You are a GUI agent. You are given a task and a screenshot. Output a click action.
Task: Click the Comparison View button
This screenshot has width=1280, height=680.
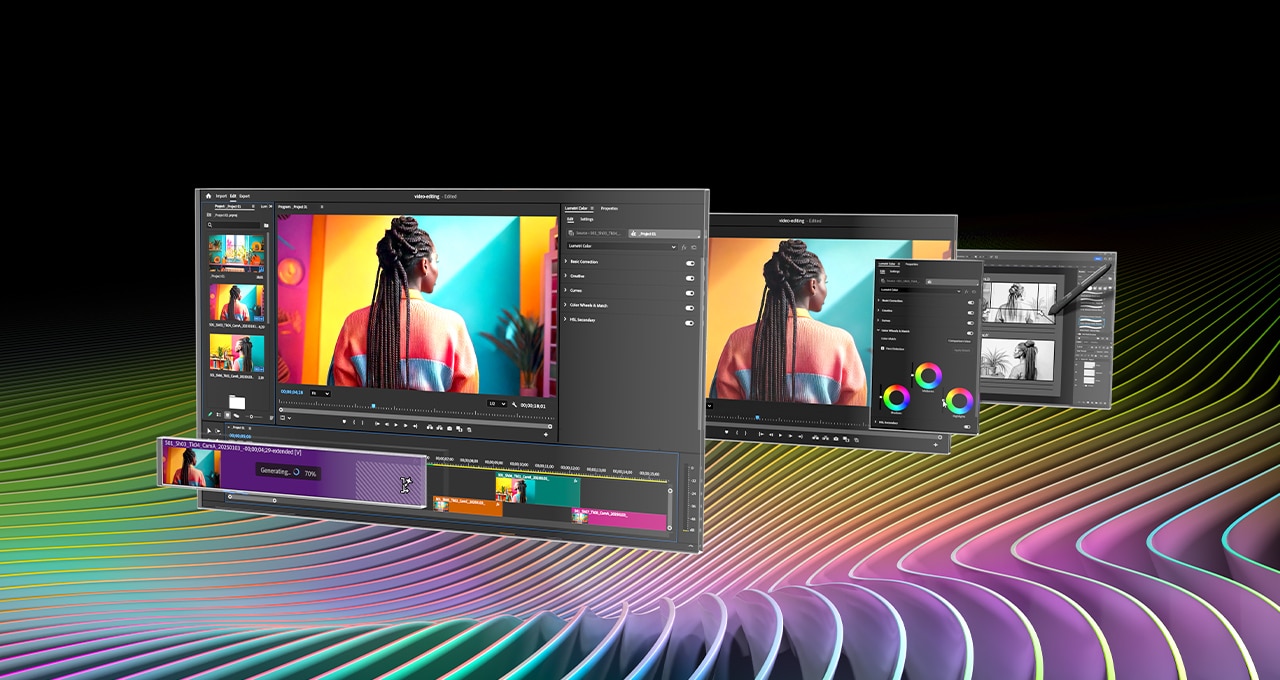coord(959,341)
